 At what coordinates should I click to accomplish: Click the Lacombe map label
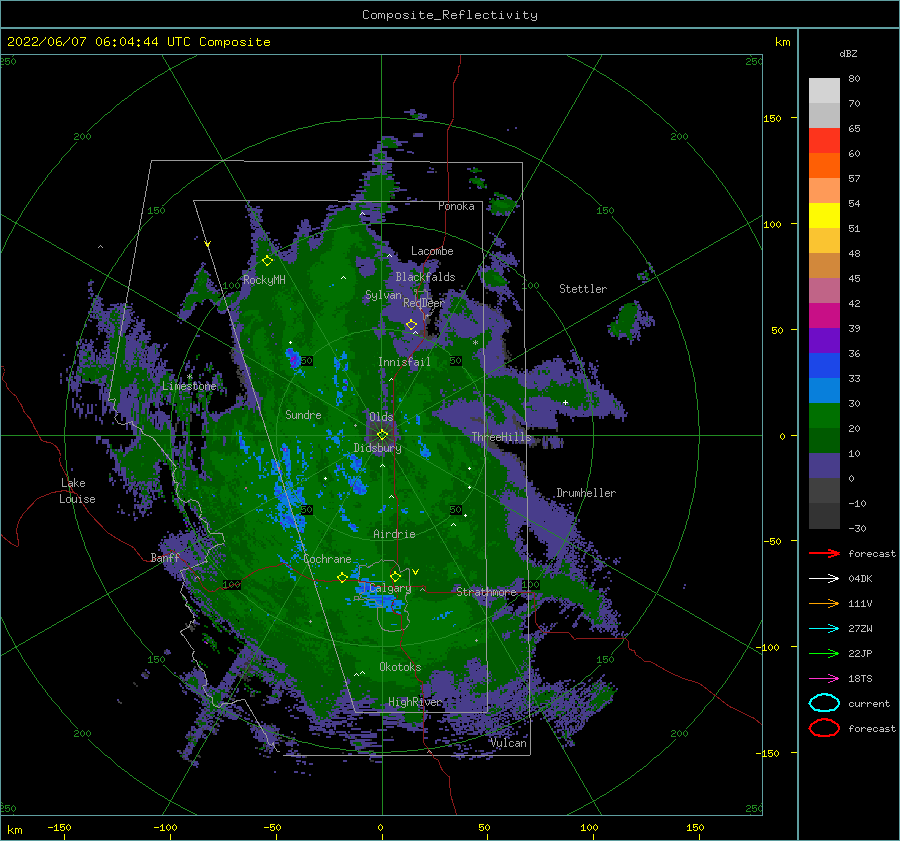(x=432, y=251)
